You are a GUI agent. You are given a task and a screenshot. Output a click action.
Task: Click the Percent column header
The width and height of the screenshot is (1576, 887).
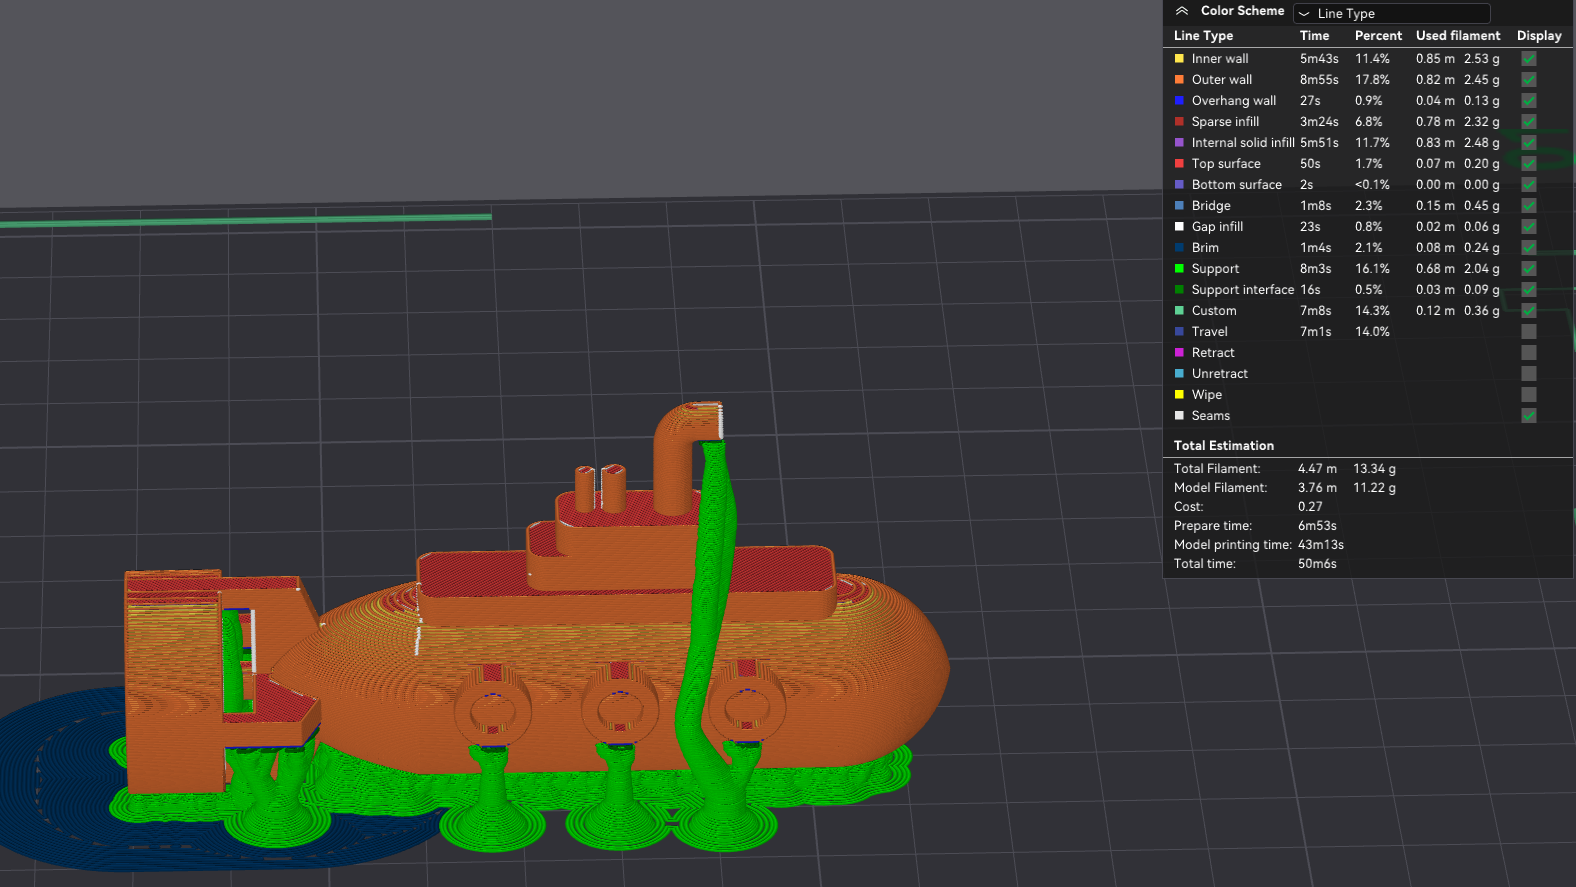[1378, 36]
